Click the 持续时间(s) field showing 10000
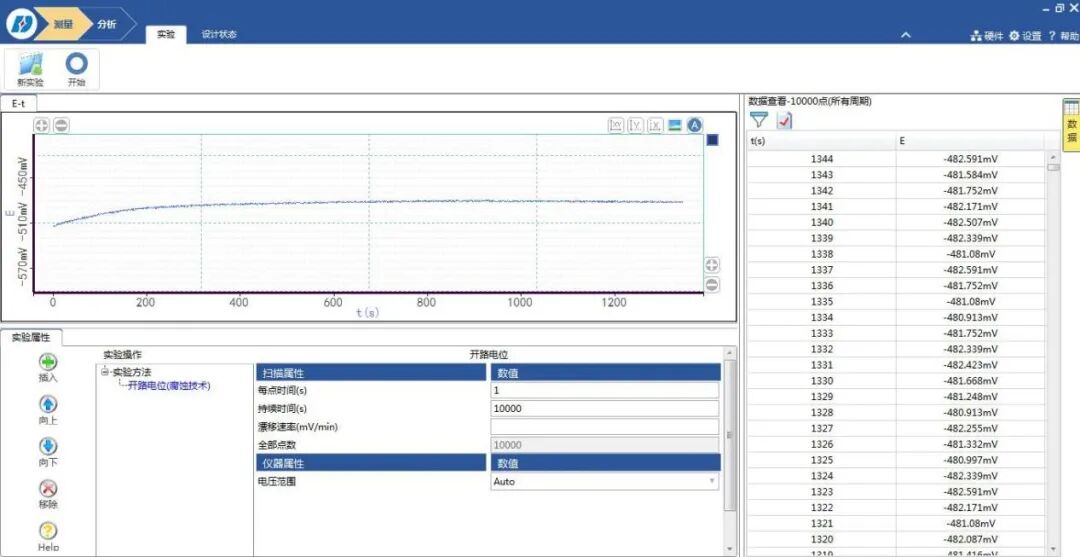 pyautogui.click(x=605, y=408)
